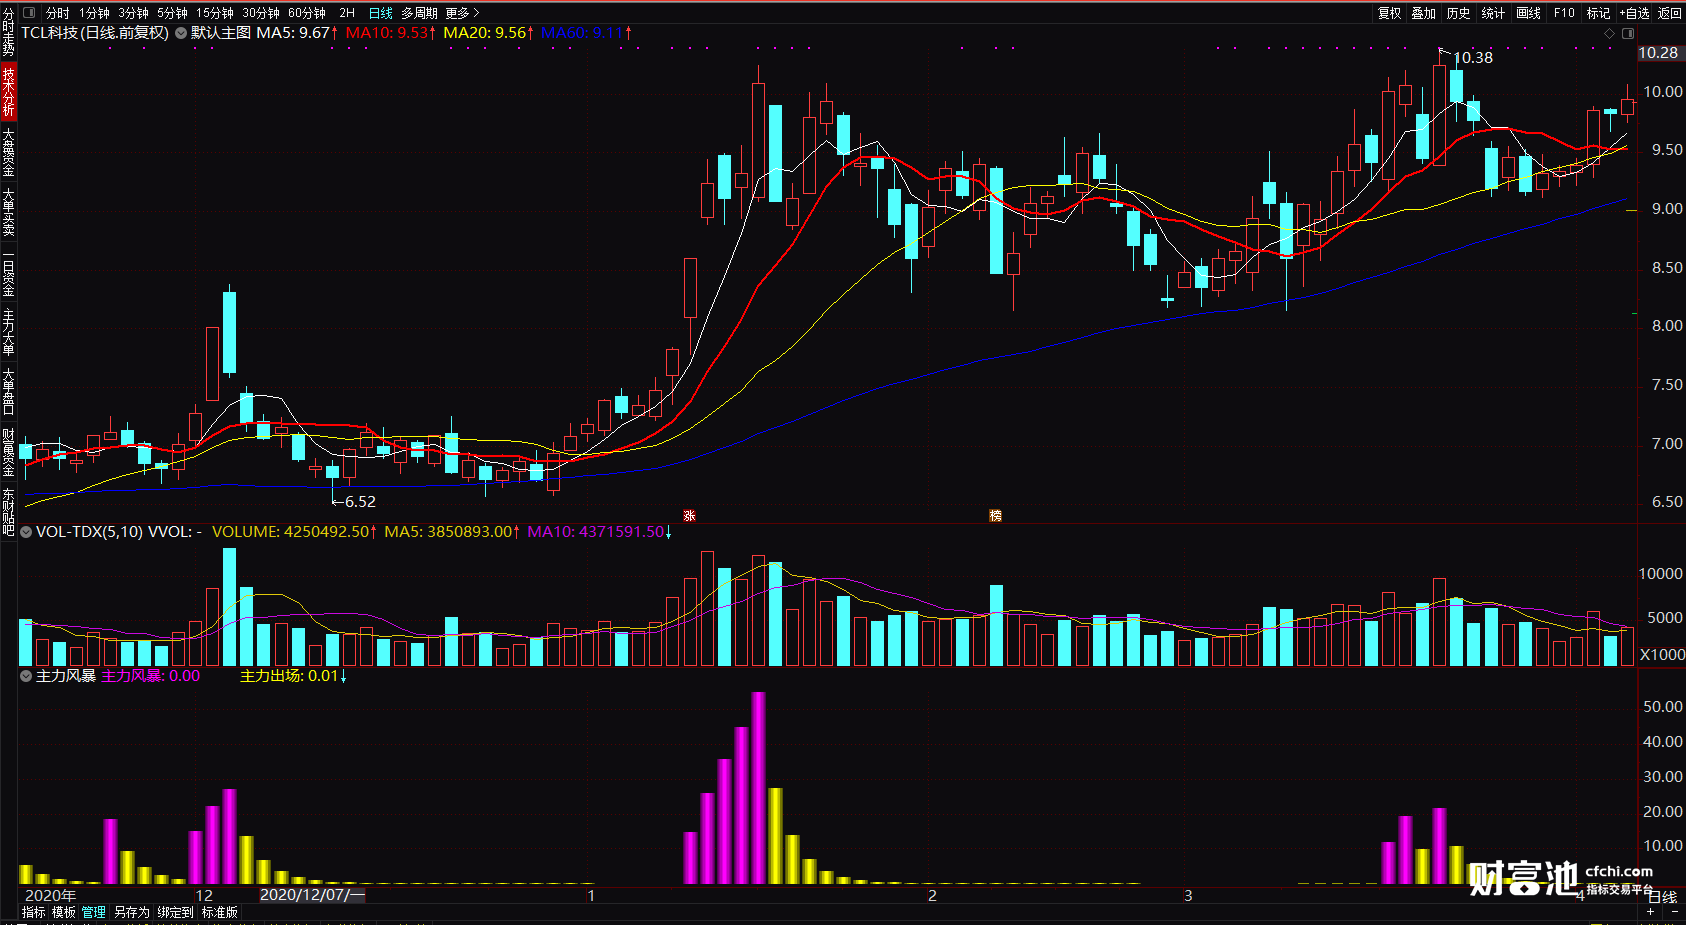The image size is (1686, 925).
Task: Select the 3分钟 period
Action: [133, 13]
